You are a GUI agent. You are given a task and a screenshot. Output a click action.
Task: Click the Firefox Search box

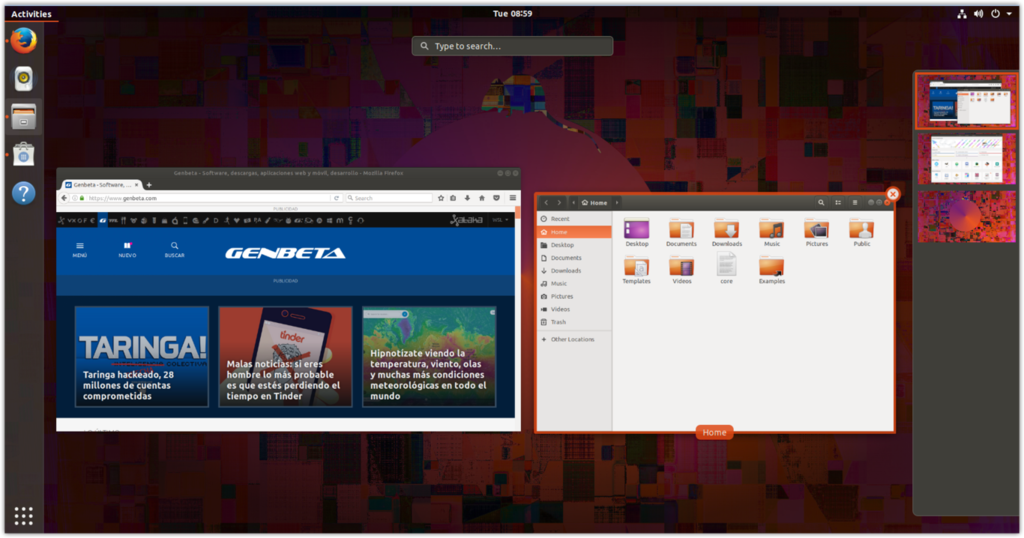pyautogui.click(x=389, y=198)
